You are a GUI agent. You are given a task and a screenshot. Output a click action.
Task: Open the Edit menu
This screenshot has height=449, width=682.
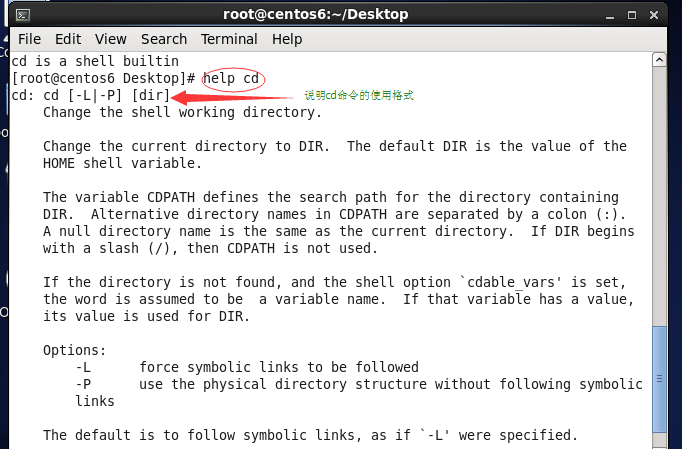pyautogui.click(x=68, y=39)
